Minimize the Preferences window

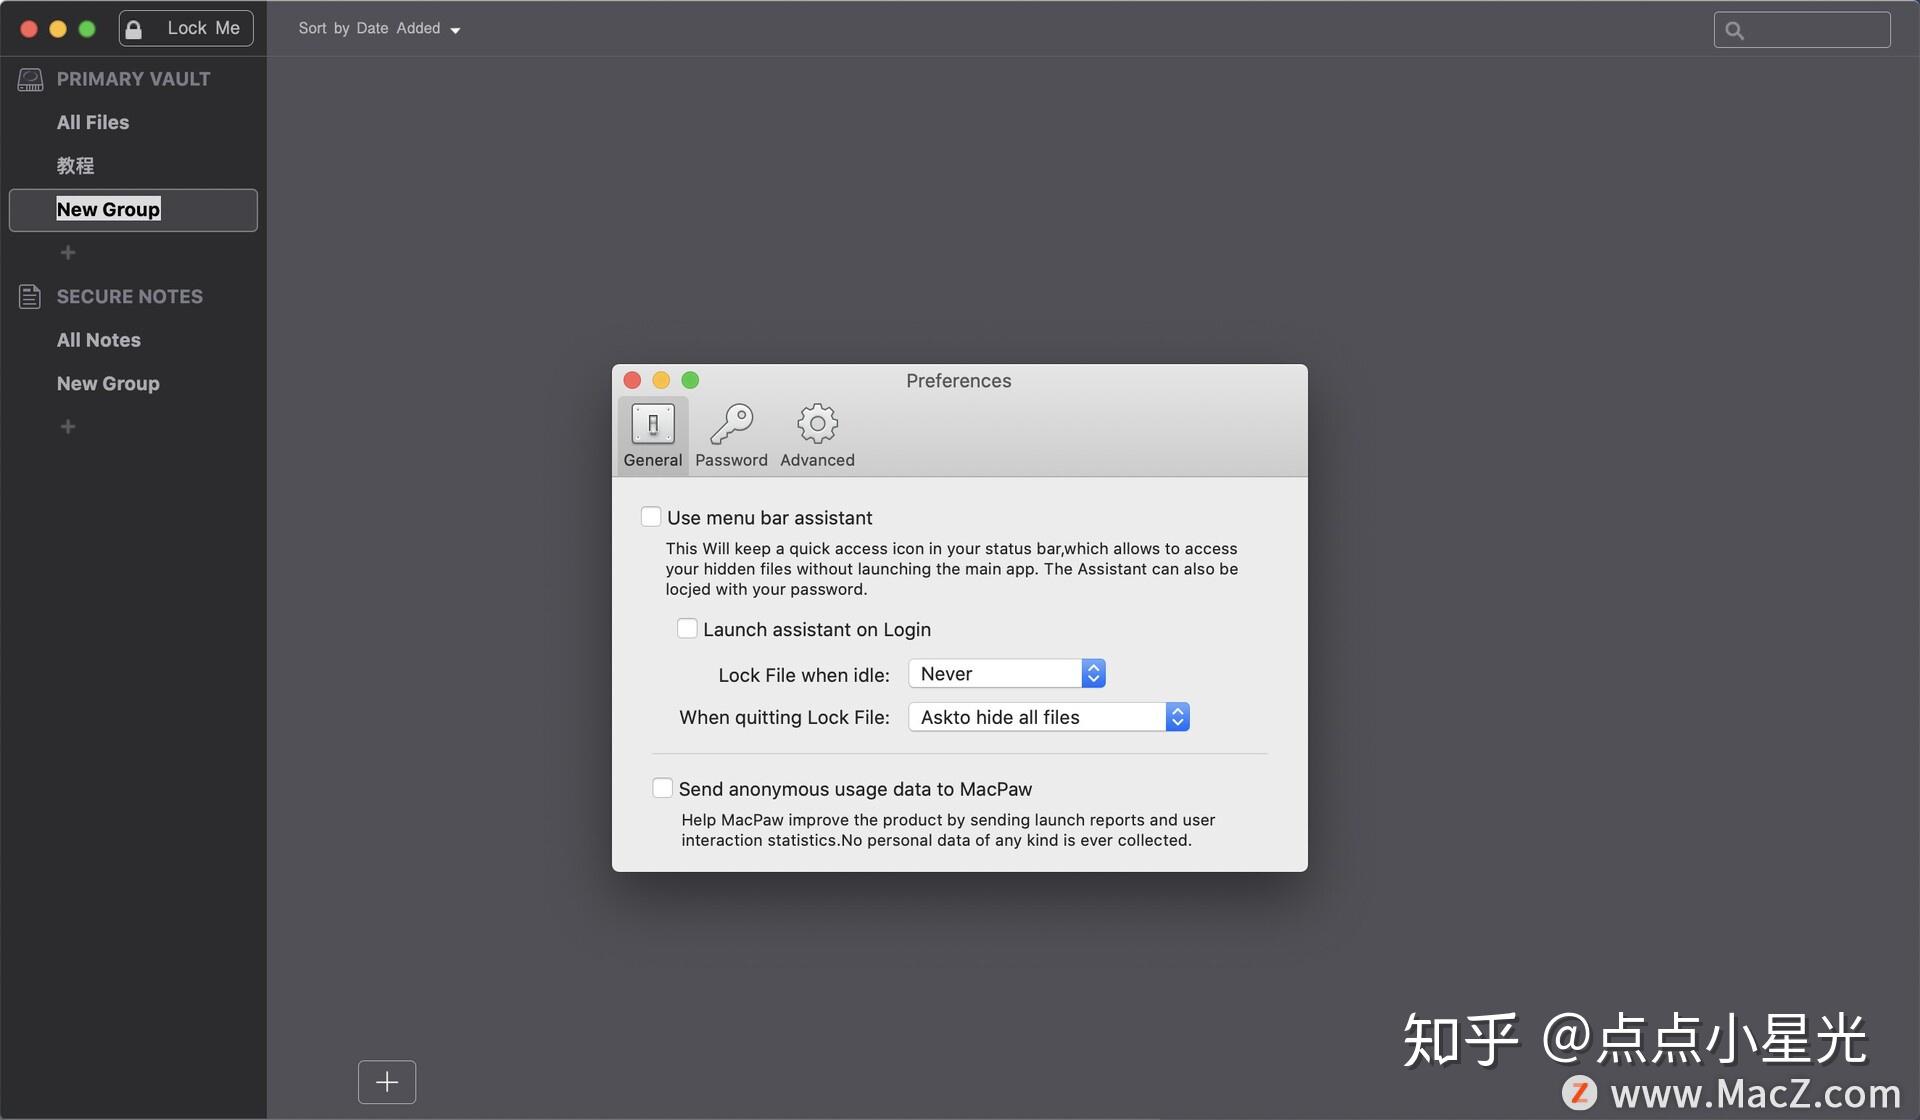click(661, 380)
